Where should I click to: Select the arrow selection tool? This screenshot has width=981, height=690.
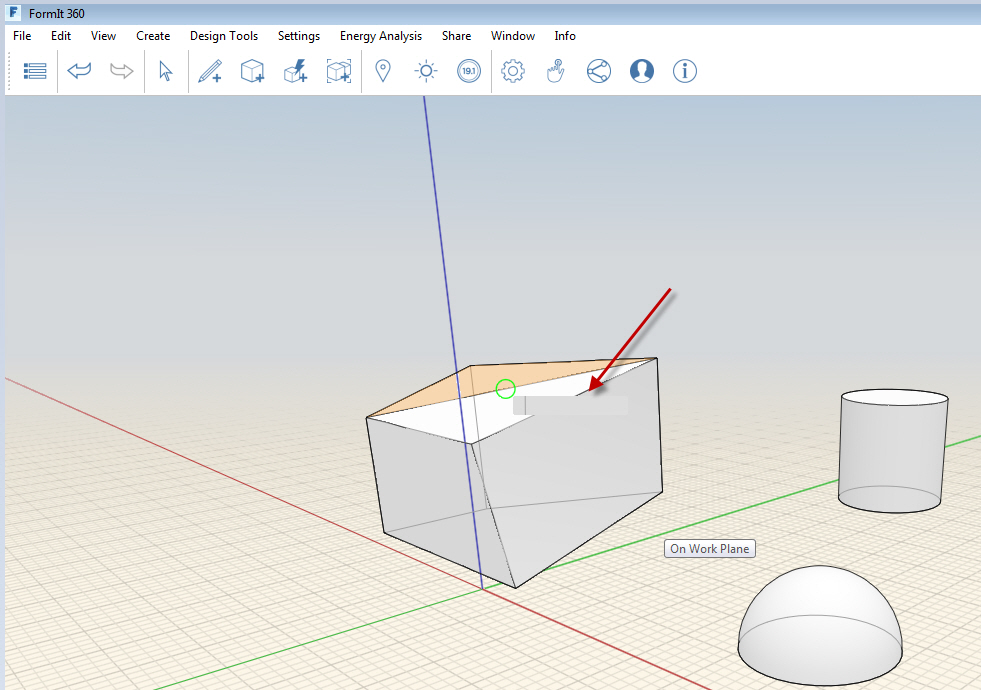[x=165, y=71]
